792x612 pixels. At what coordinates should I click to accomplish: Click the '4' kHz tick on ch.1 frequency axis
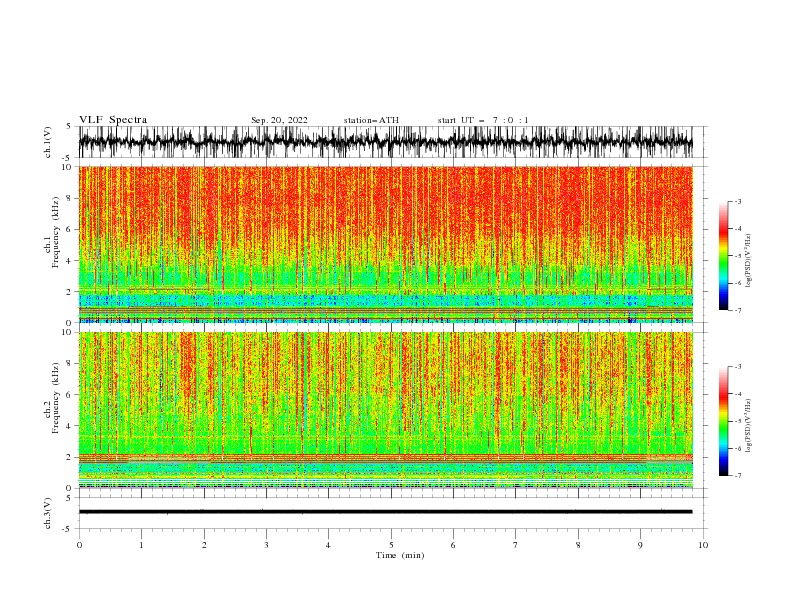point(70,261)
